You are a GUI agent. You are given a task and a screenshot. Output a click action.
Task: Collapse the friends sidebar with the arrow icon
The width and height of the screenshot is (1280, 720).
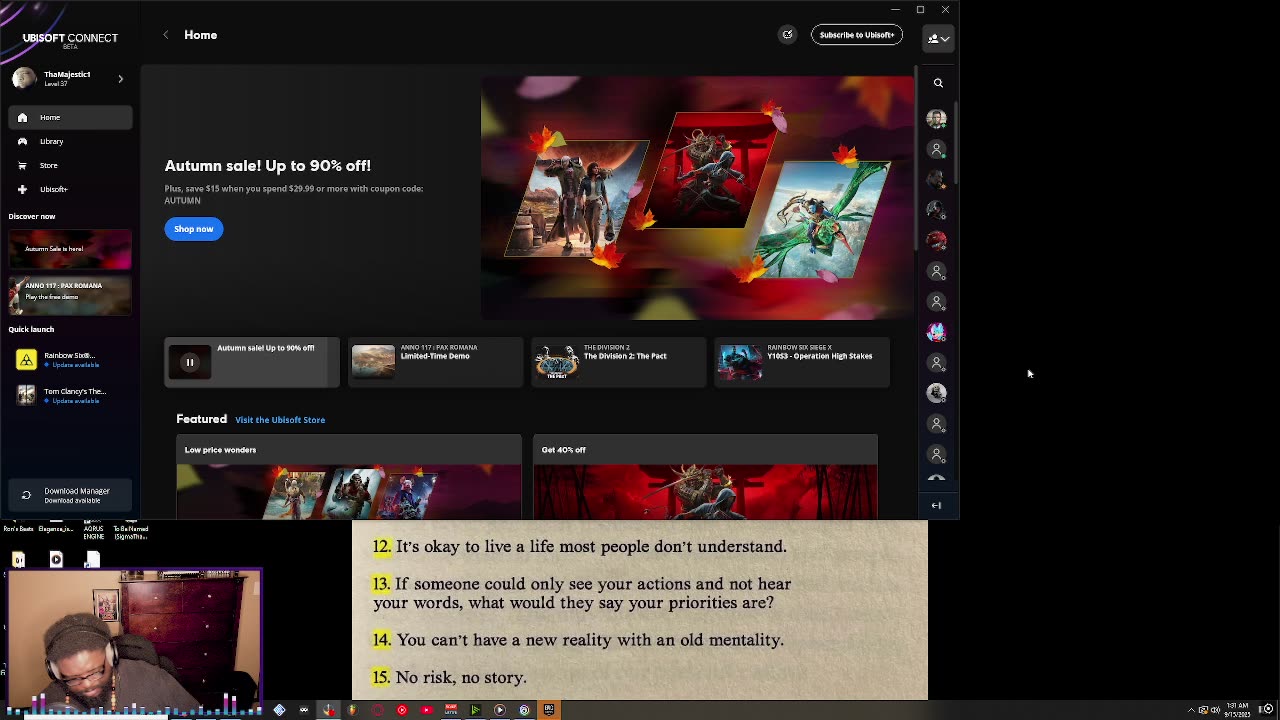coord(936,505)
